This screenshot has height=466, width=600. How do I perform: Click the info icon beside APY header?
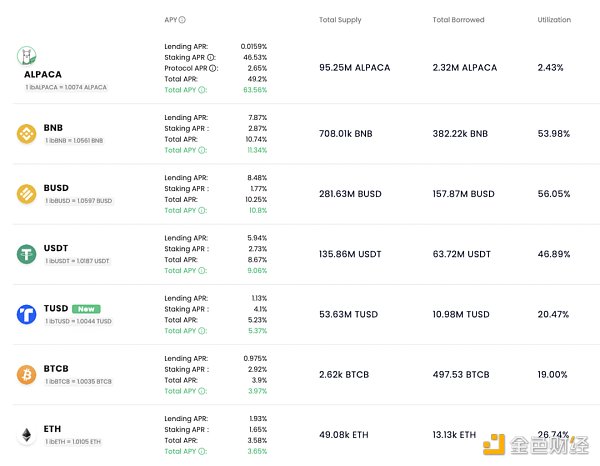(x=182, y=20)
